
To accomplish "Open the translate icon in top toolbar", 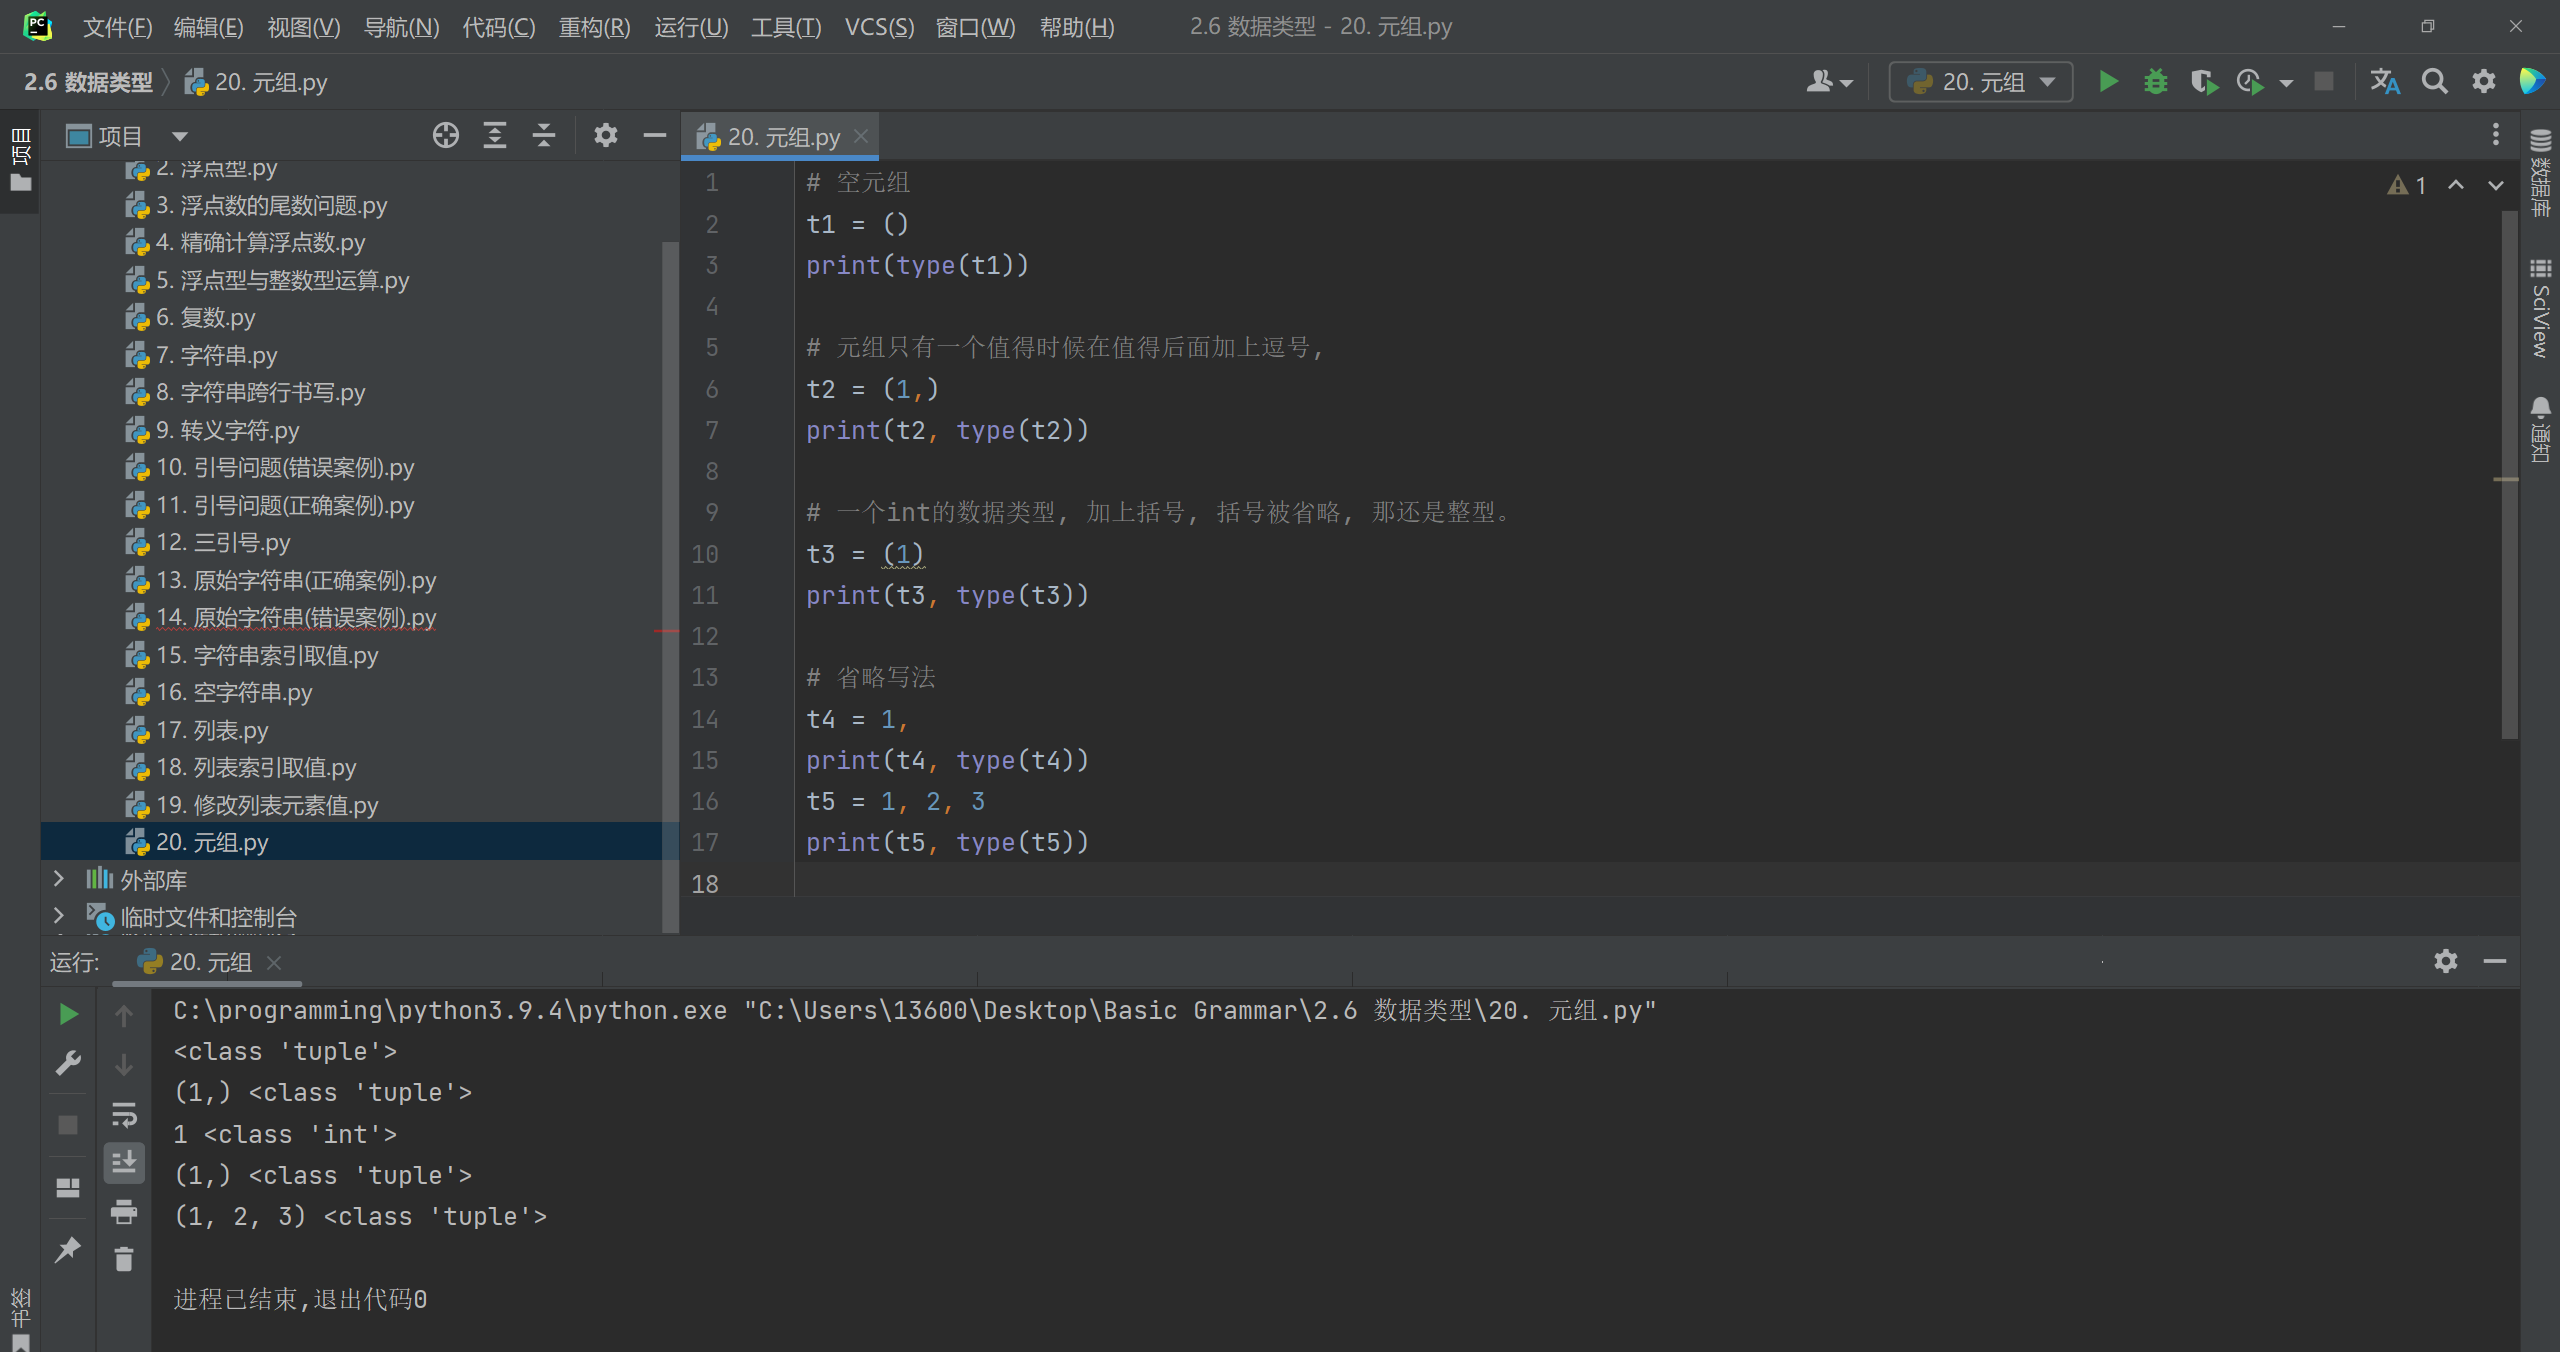I will tap(2384, 82).
